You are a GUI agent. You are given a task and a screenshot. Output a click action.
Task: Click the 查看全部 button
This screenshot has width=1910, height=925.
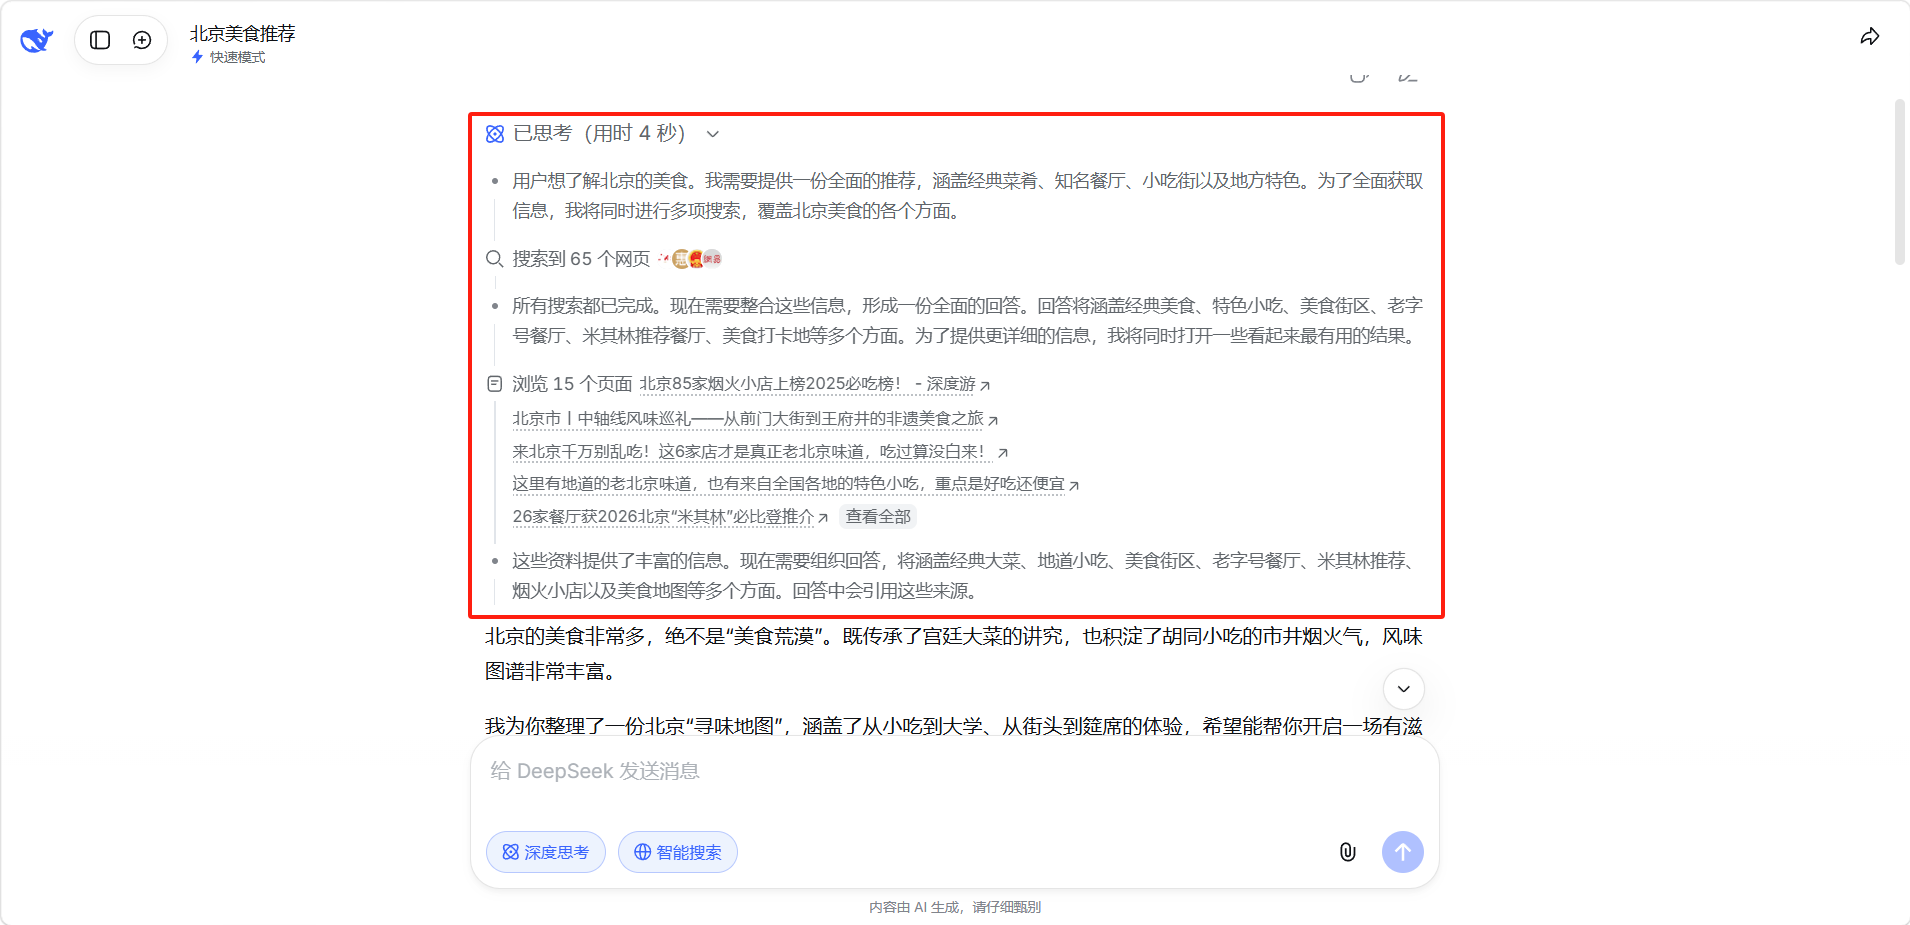pos(878,517)
